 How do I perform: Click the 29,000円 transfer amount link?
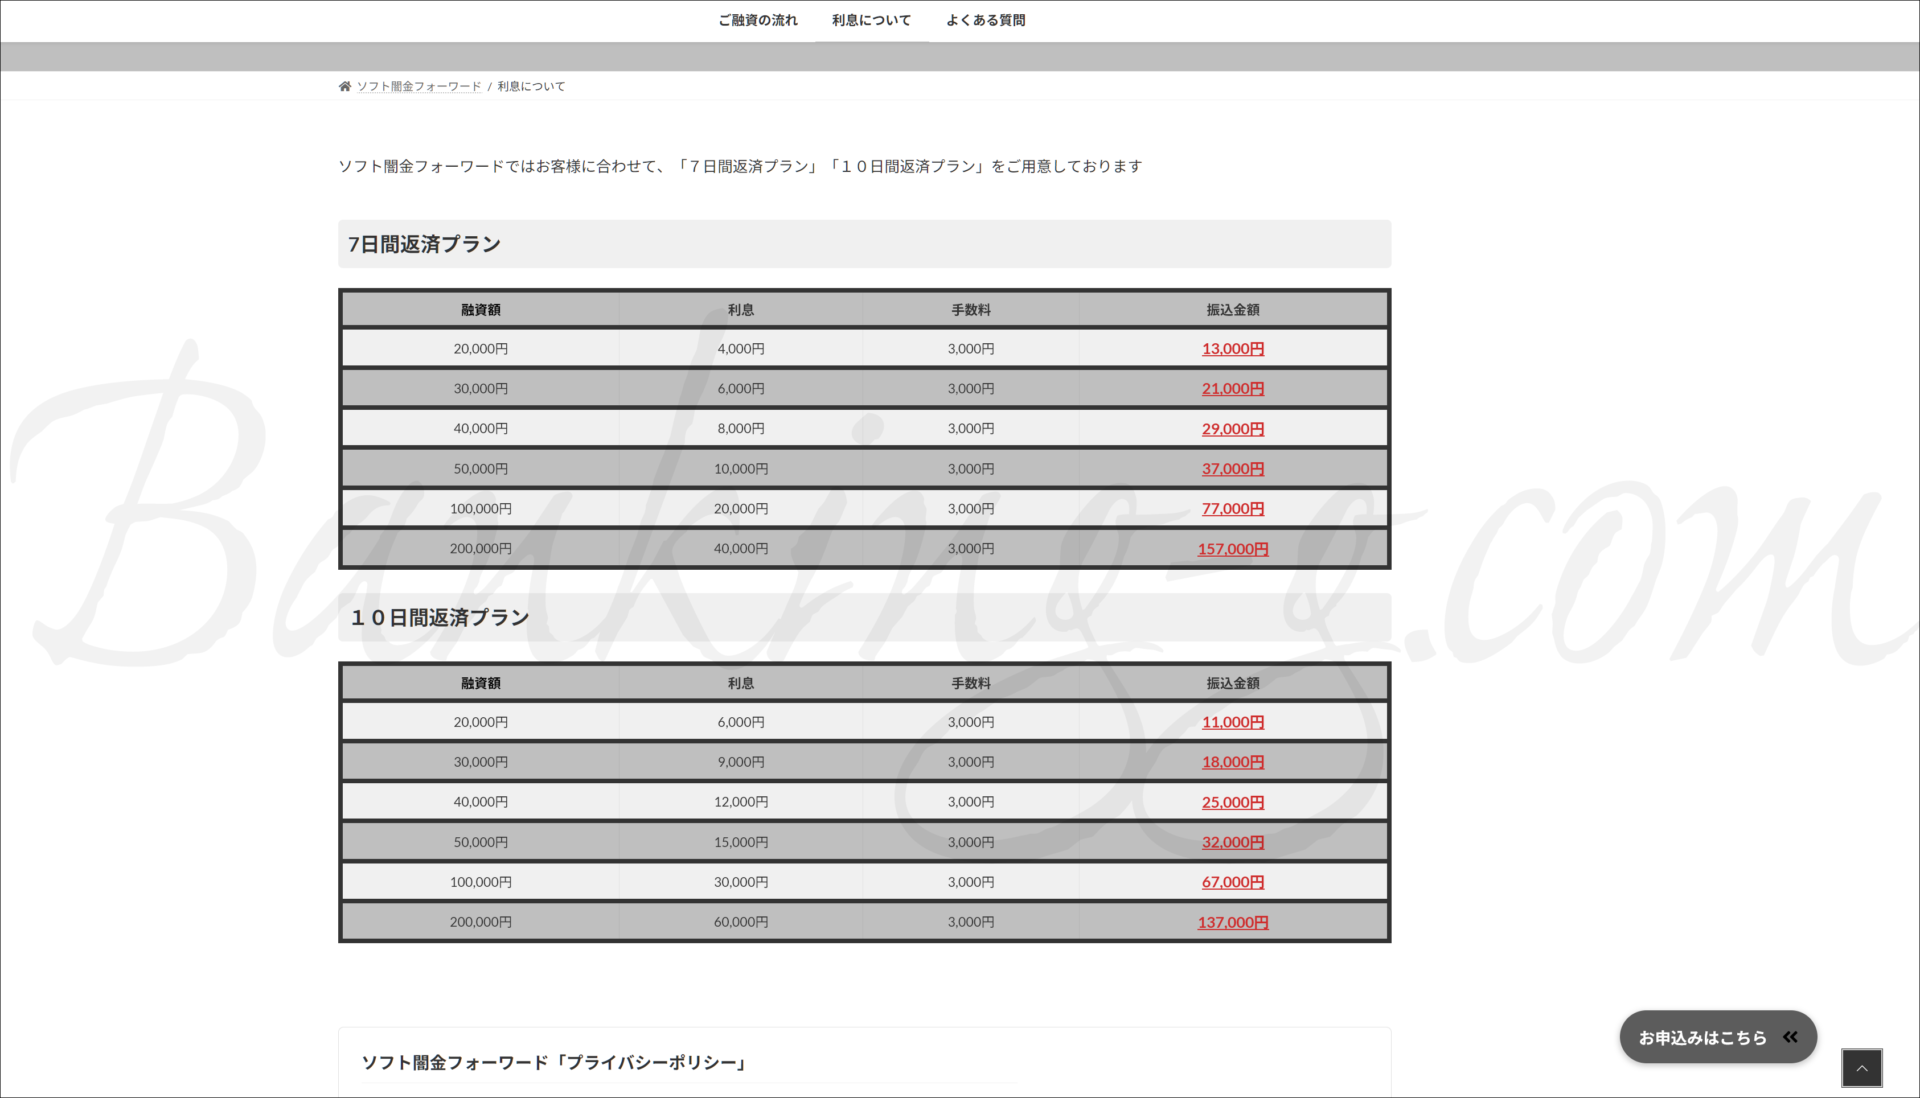pos(1232,429)
